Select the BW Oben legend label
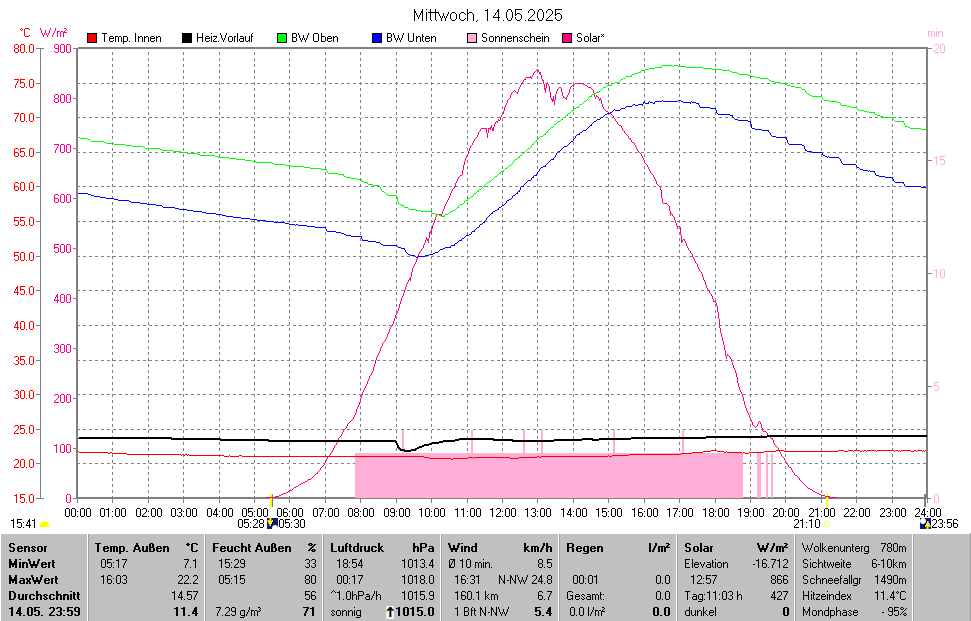Image resolution: width=971 pixels, height=621 pixels. coord(315,38)
